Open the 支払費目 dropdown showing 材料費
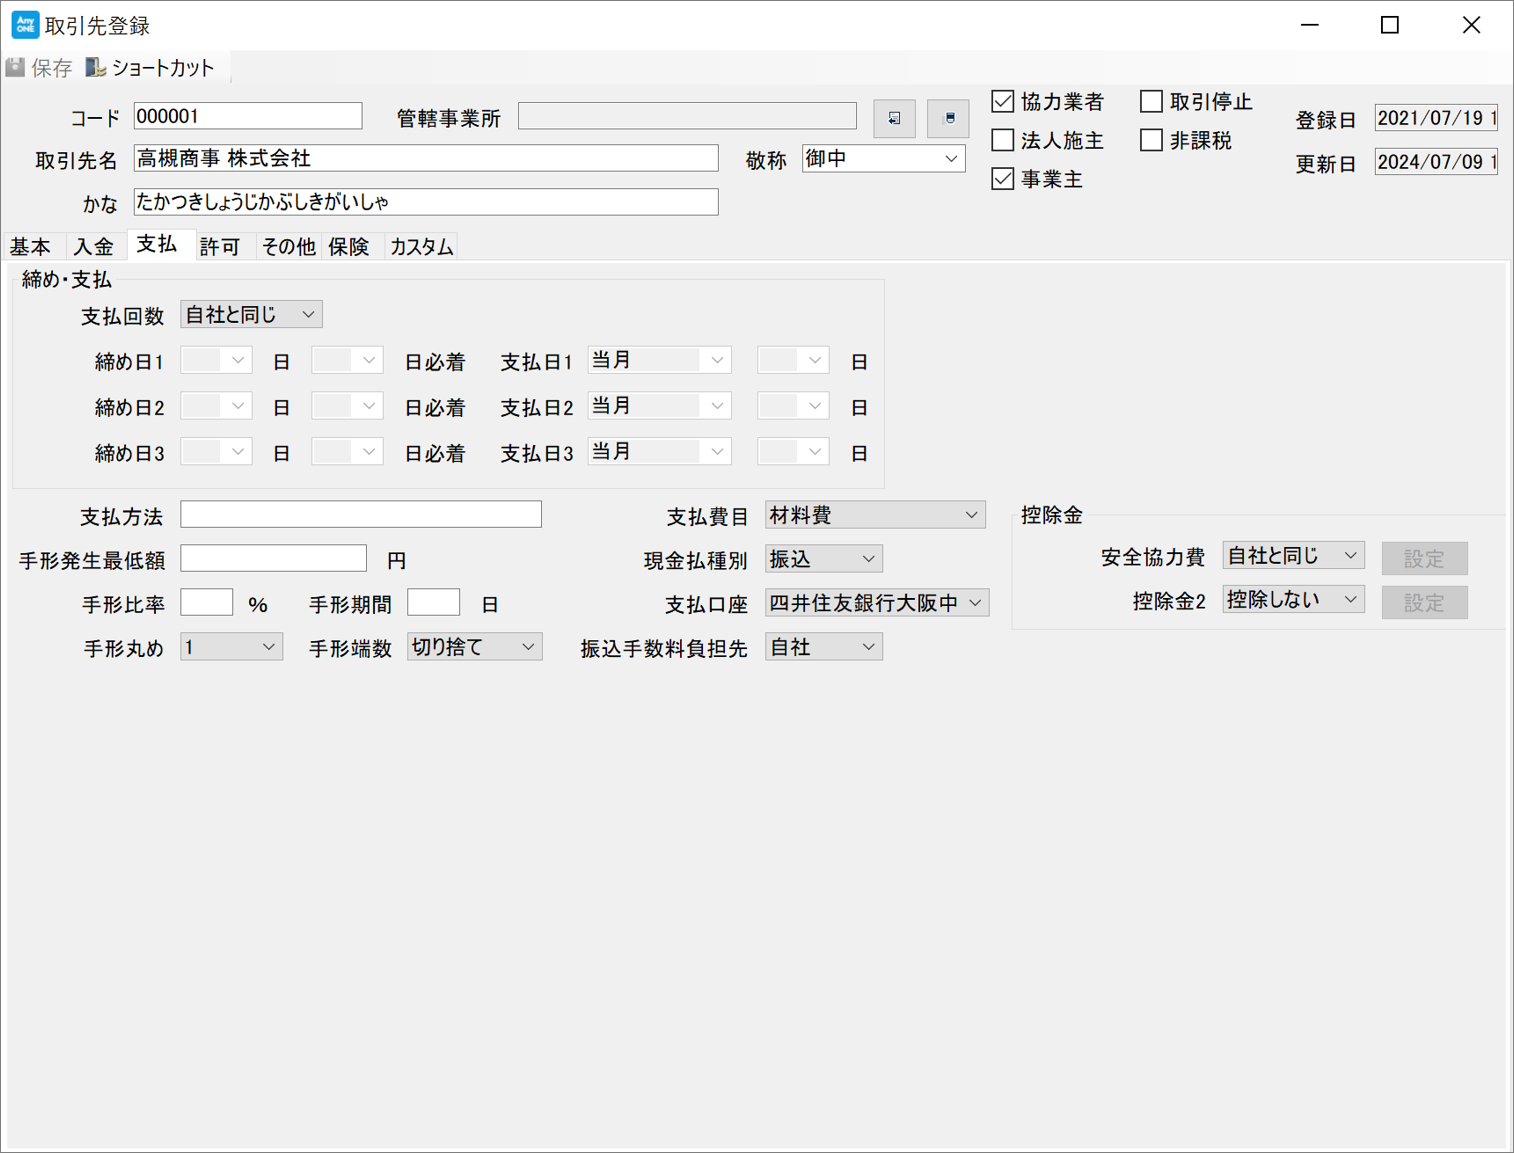This screenshot has width=1514, height=1153. pyautogui.click(x=874, y=515)
